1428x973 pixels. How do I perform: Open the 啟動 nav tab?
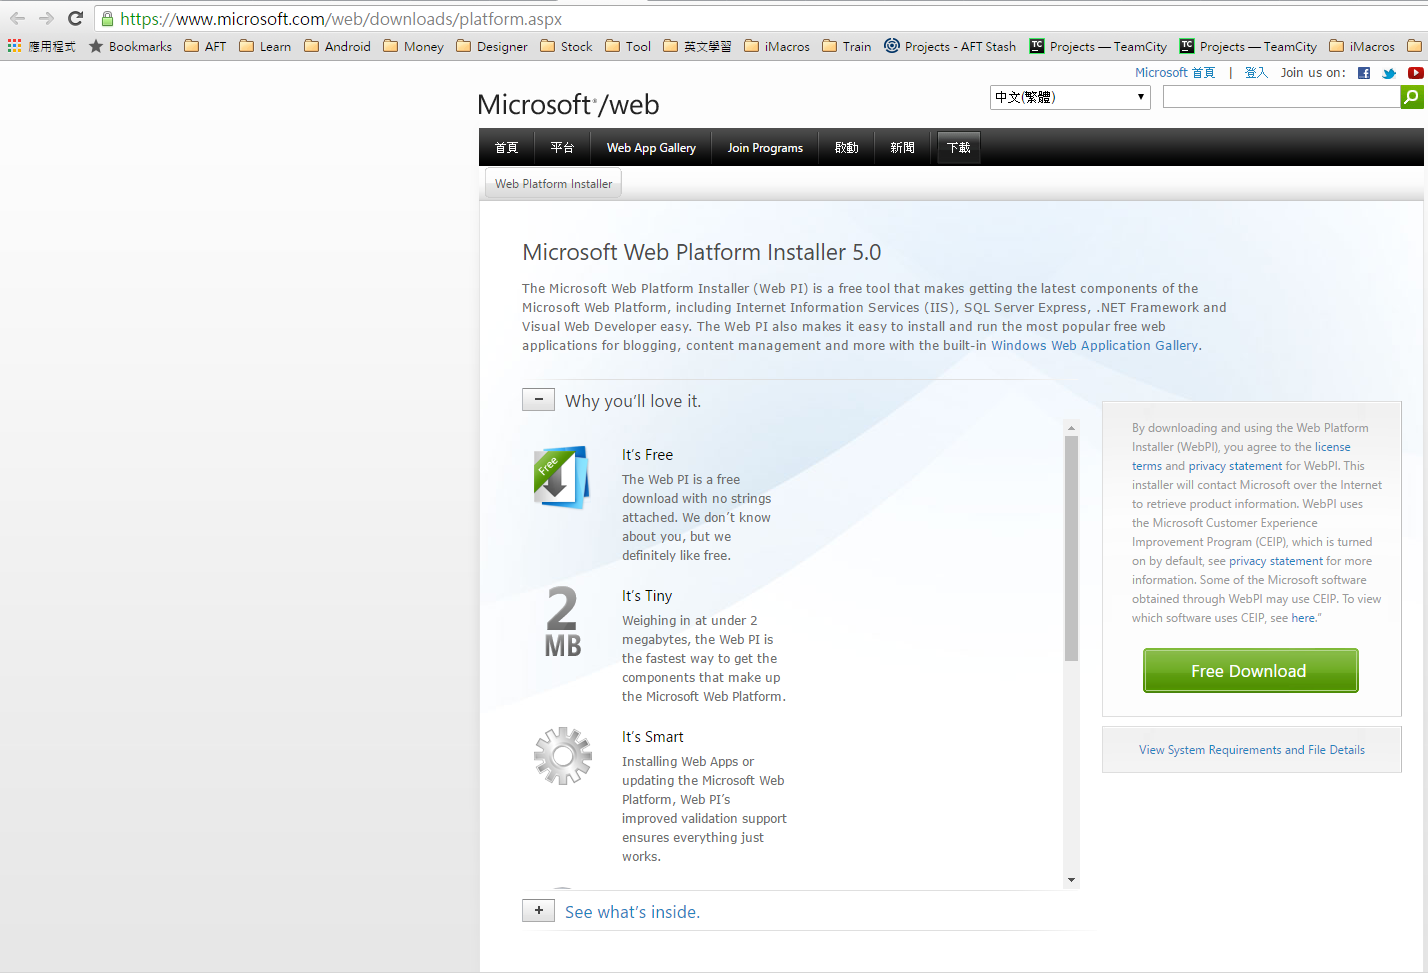point(847,147)
